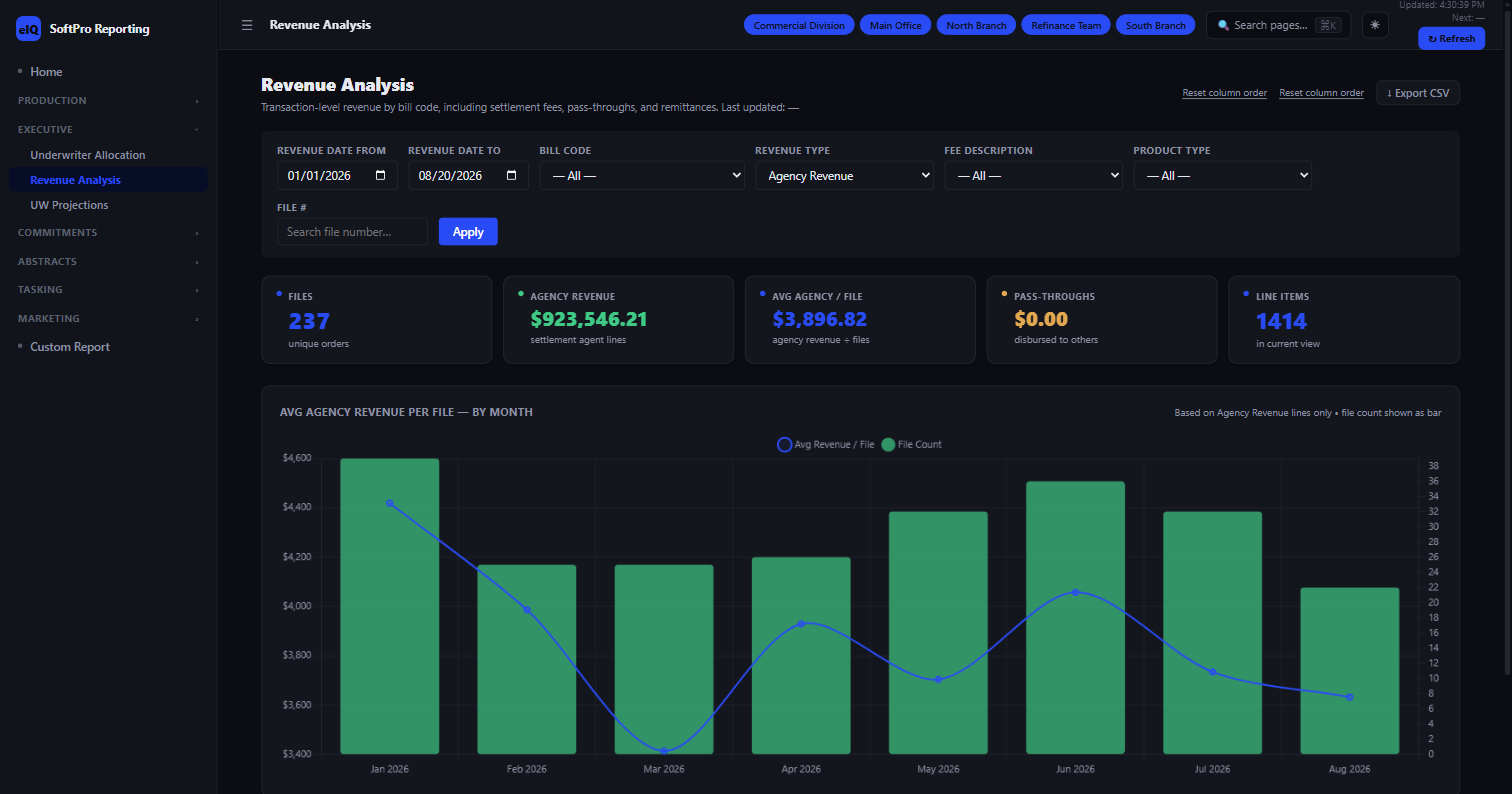The image size is (1512, 794).
Task: Expand the Tasking sidebar section
Action: click(x=108, y=290)
